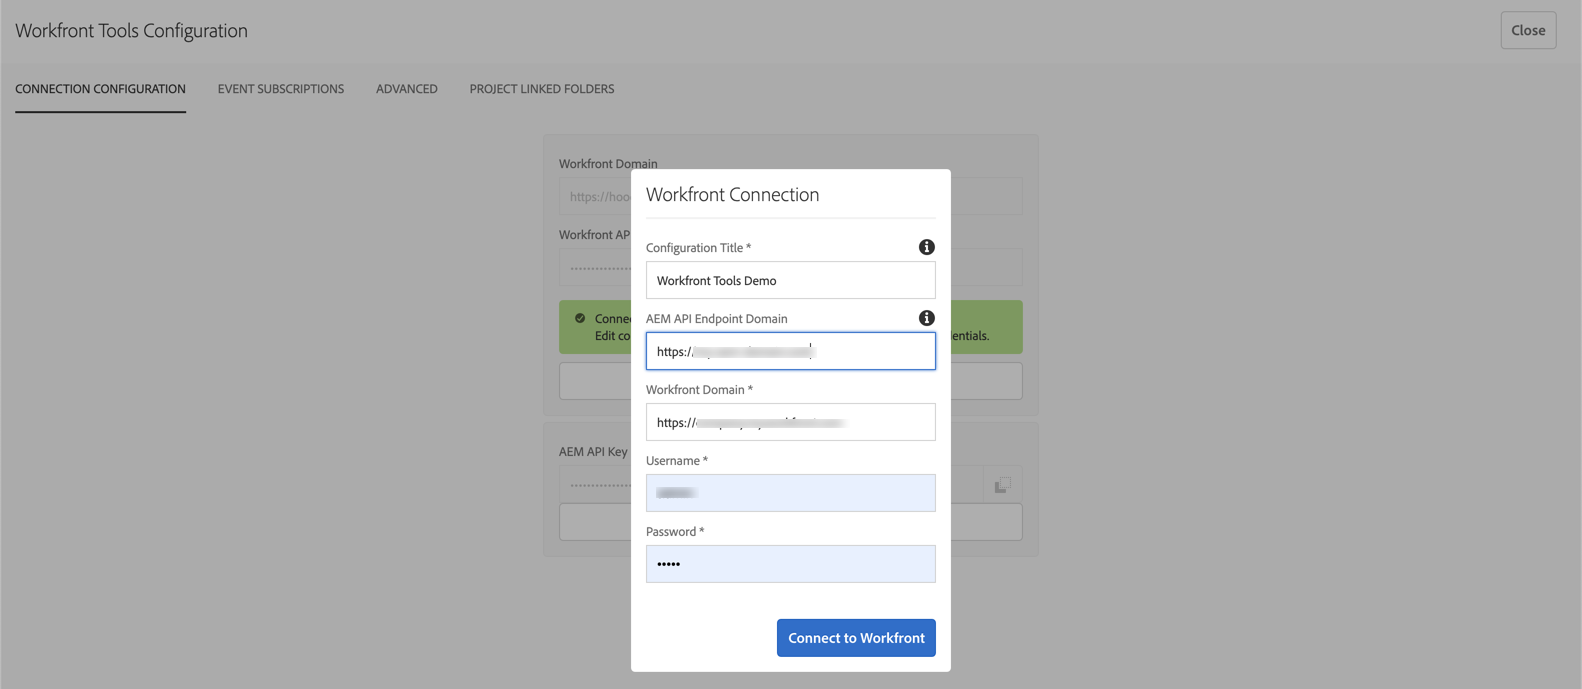This screenshot has width=1582, height=689.
Task: Click the Configuration Title info icon
Action: (x=927, y=247)
